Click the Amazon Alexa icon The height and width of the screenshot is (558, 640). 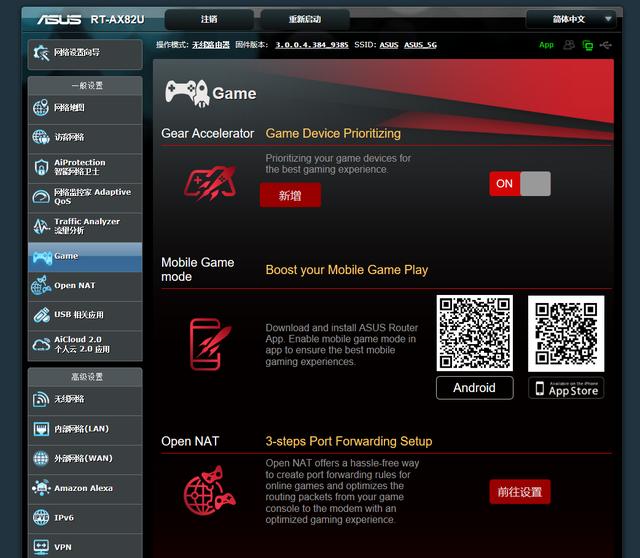[41, 488]
